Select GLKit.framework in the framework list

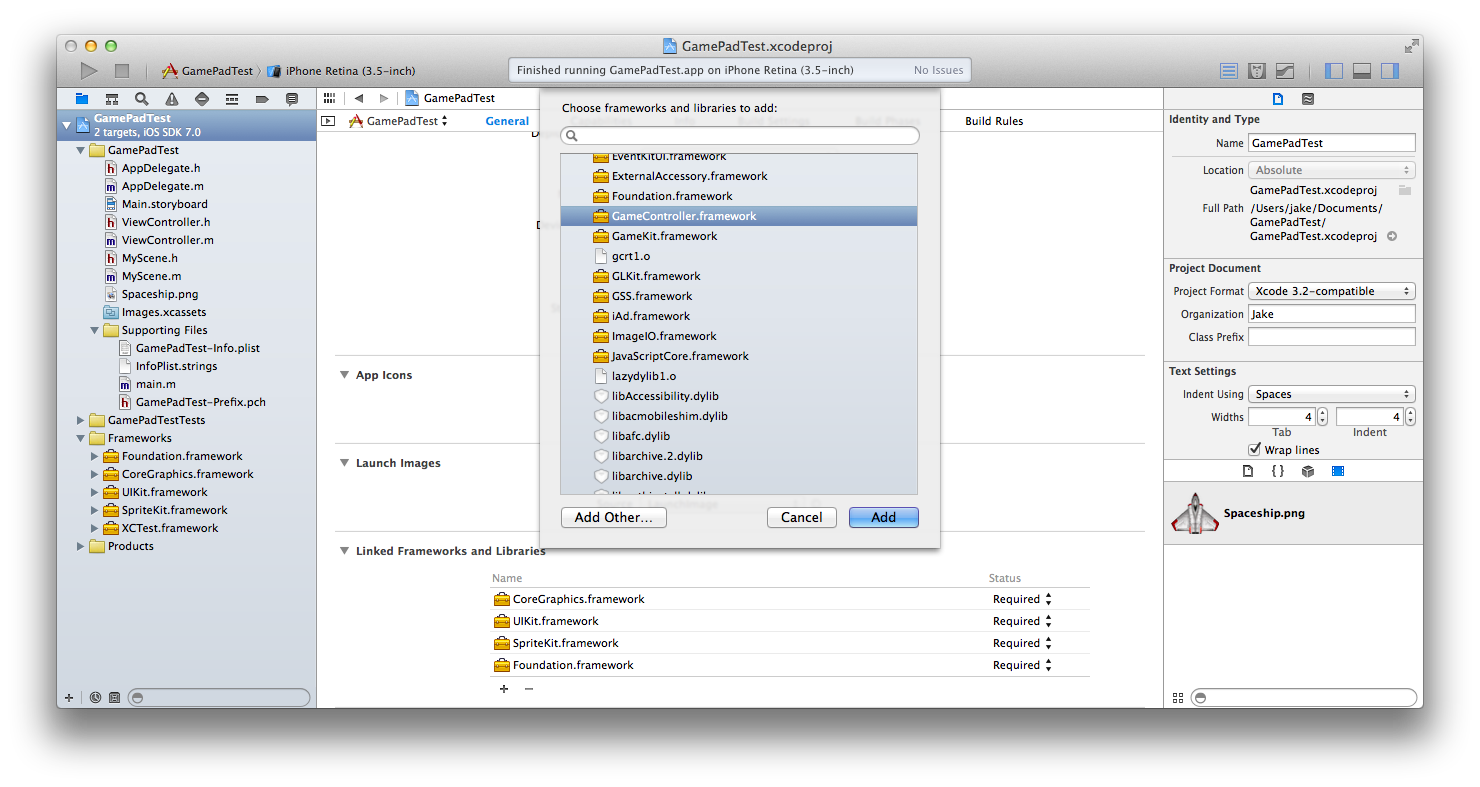point(739,276)
